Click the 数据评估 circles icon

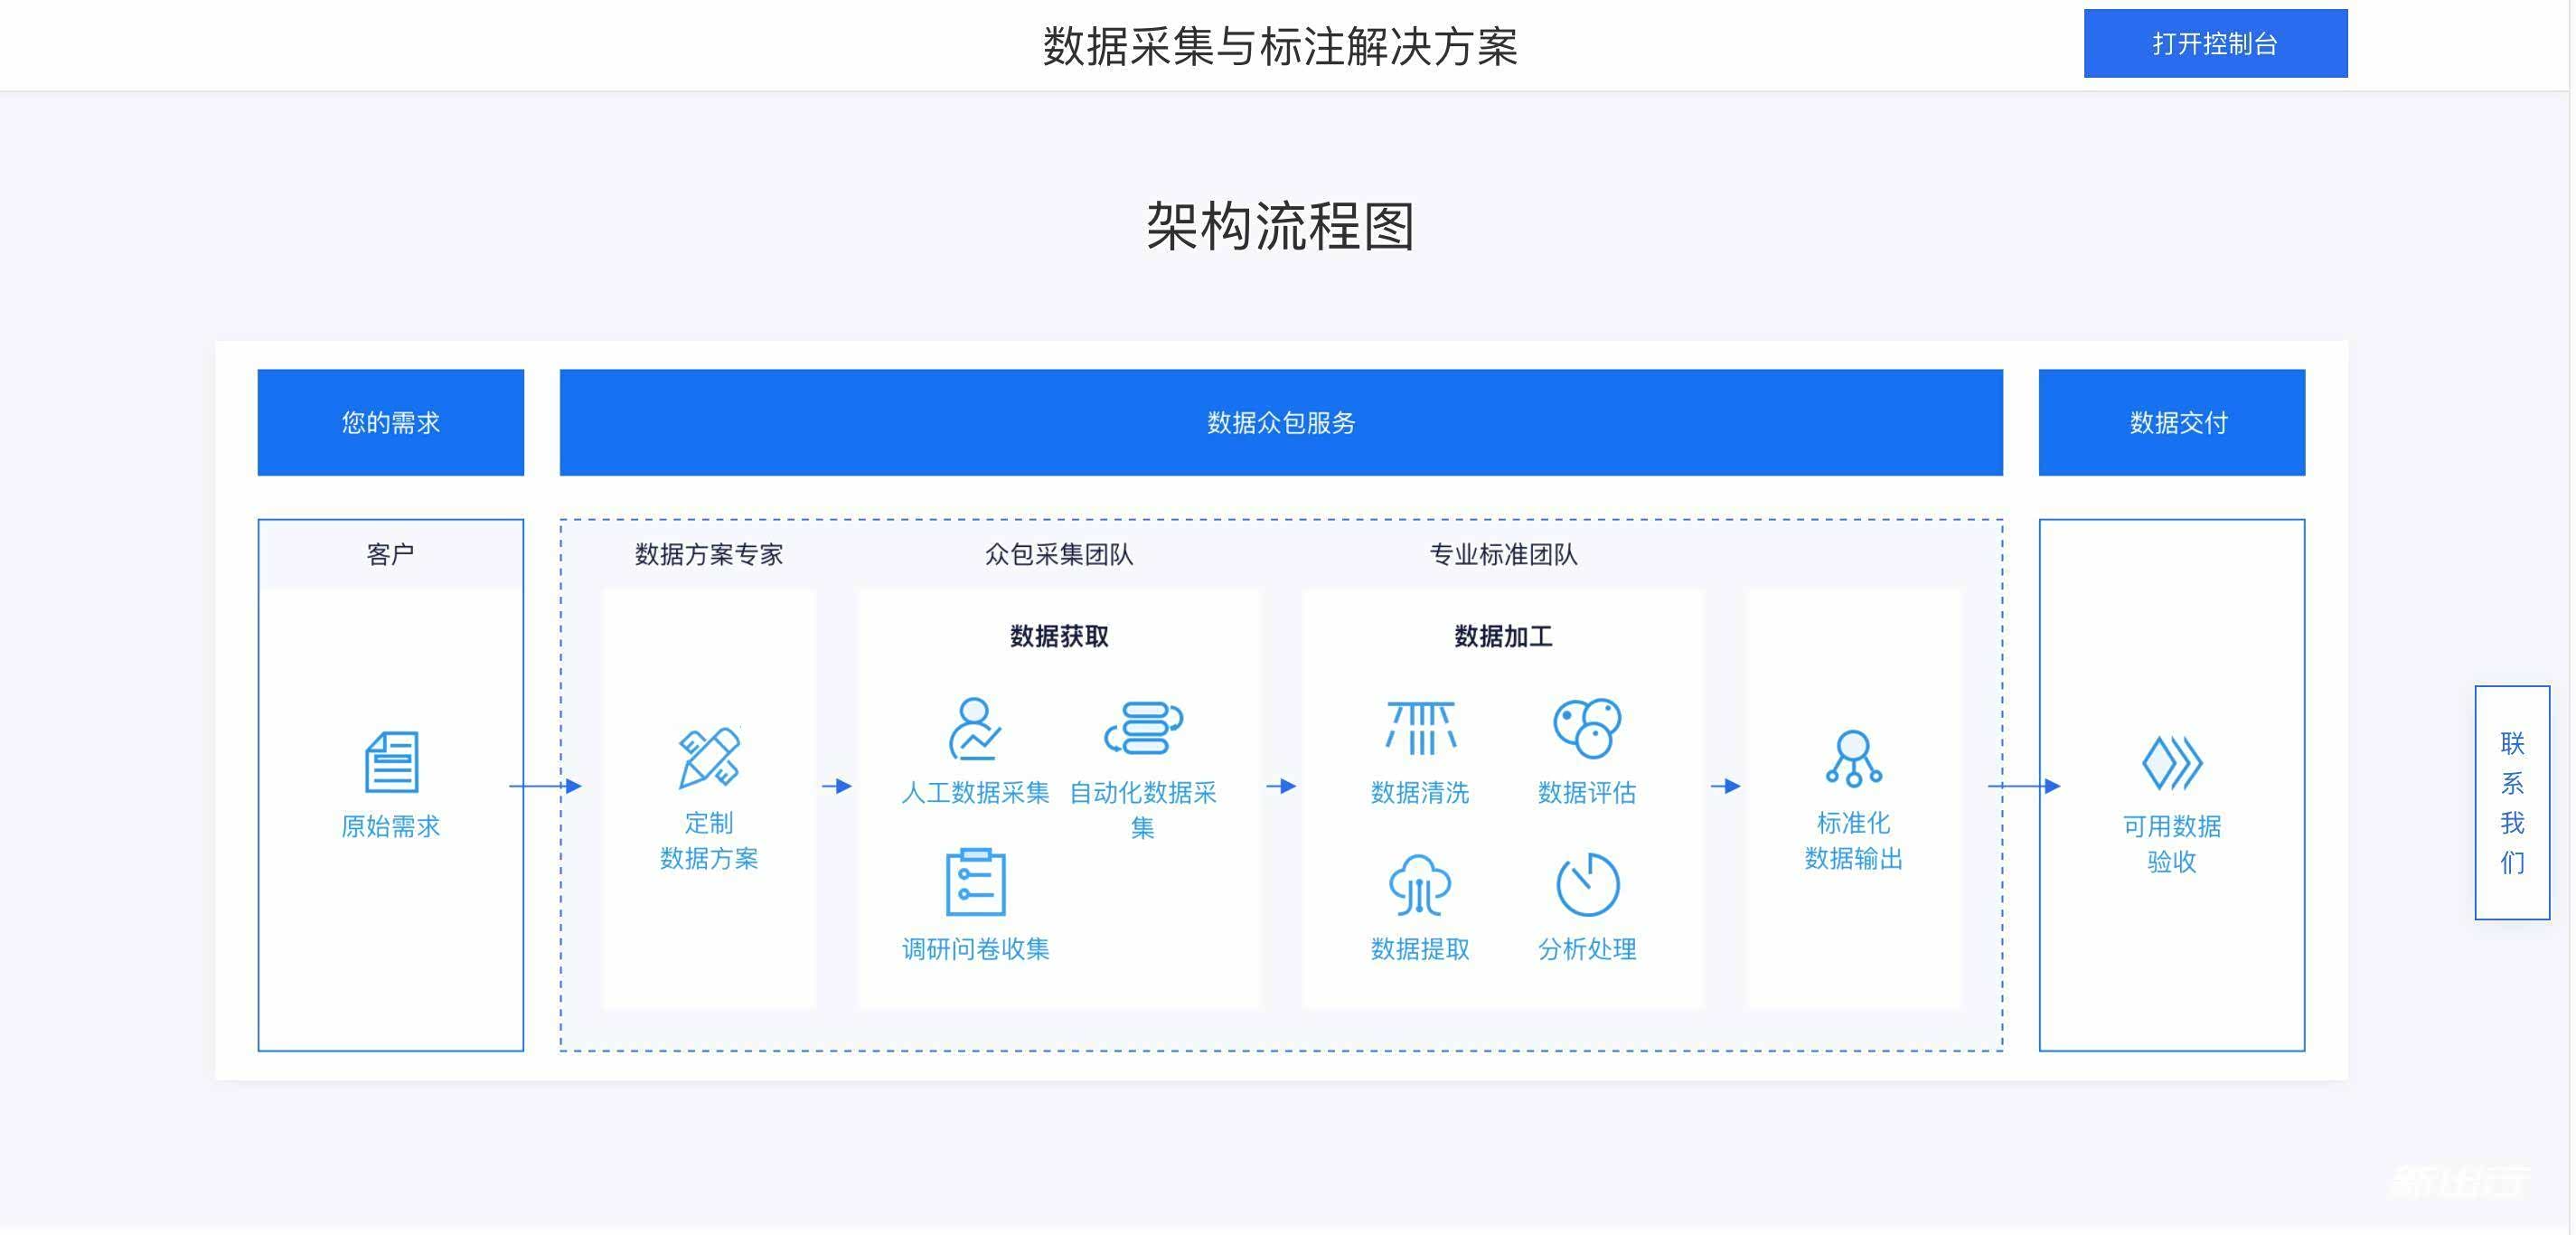coord(1586,728)
